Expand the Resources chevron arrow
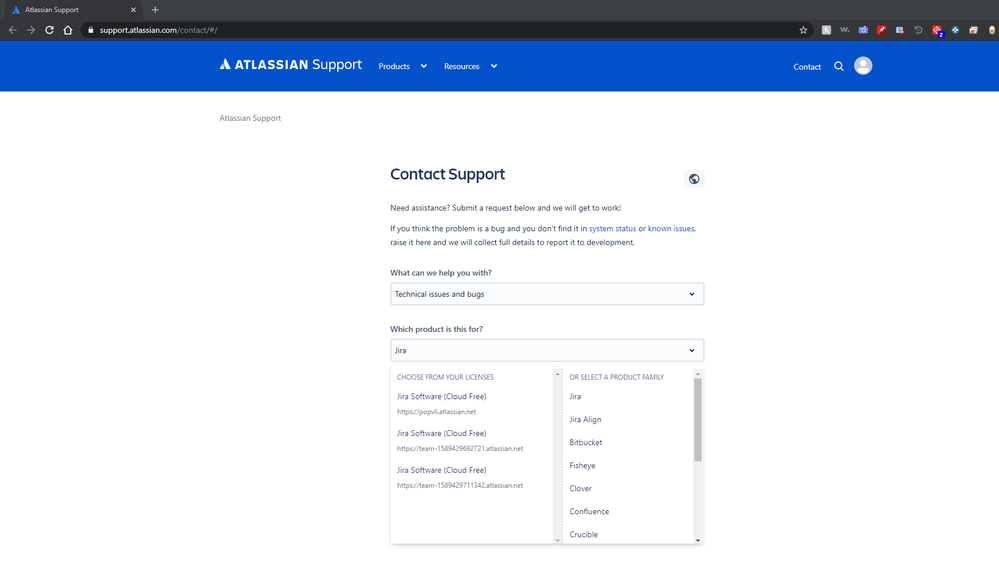The height and width of the screenshot is (562, 999). click(494, 66)
